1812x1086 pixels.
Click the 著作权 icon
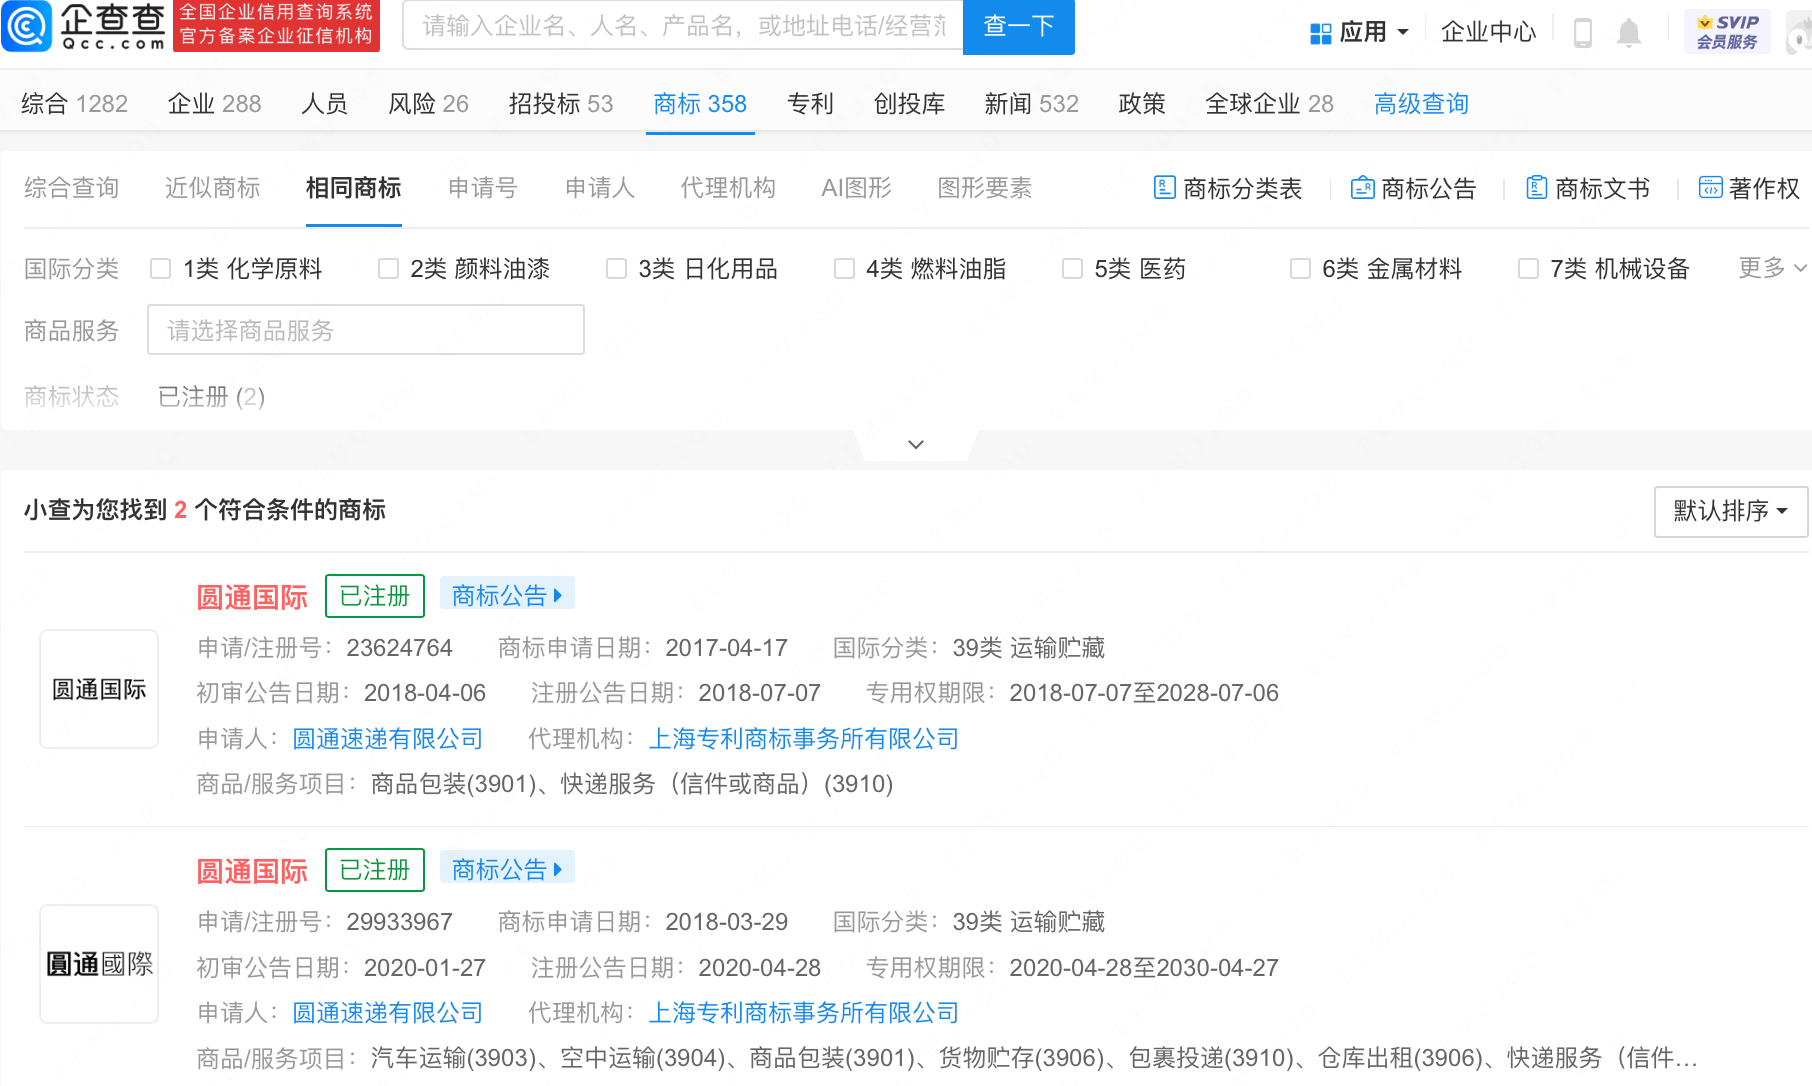point(1710,187)
